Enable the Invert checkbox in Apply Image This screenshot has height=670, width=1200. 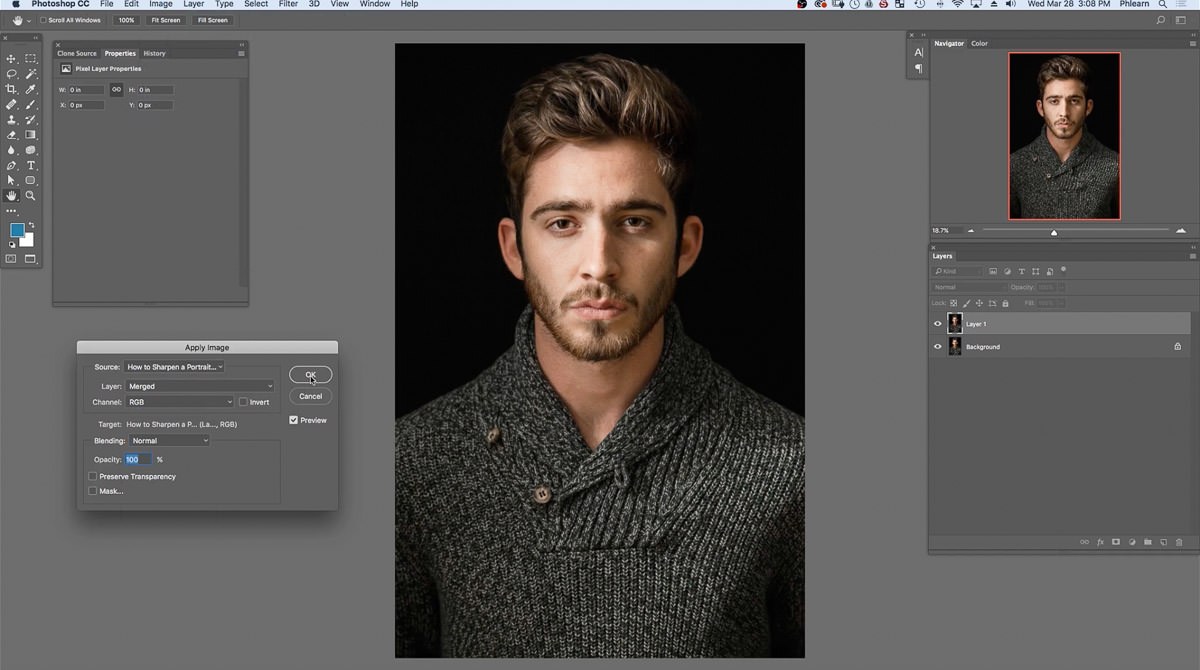(x=243, y=402)
